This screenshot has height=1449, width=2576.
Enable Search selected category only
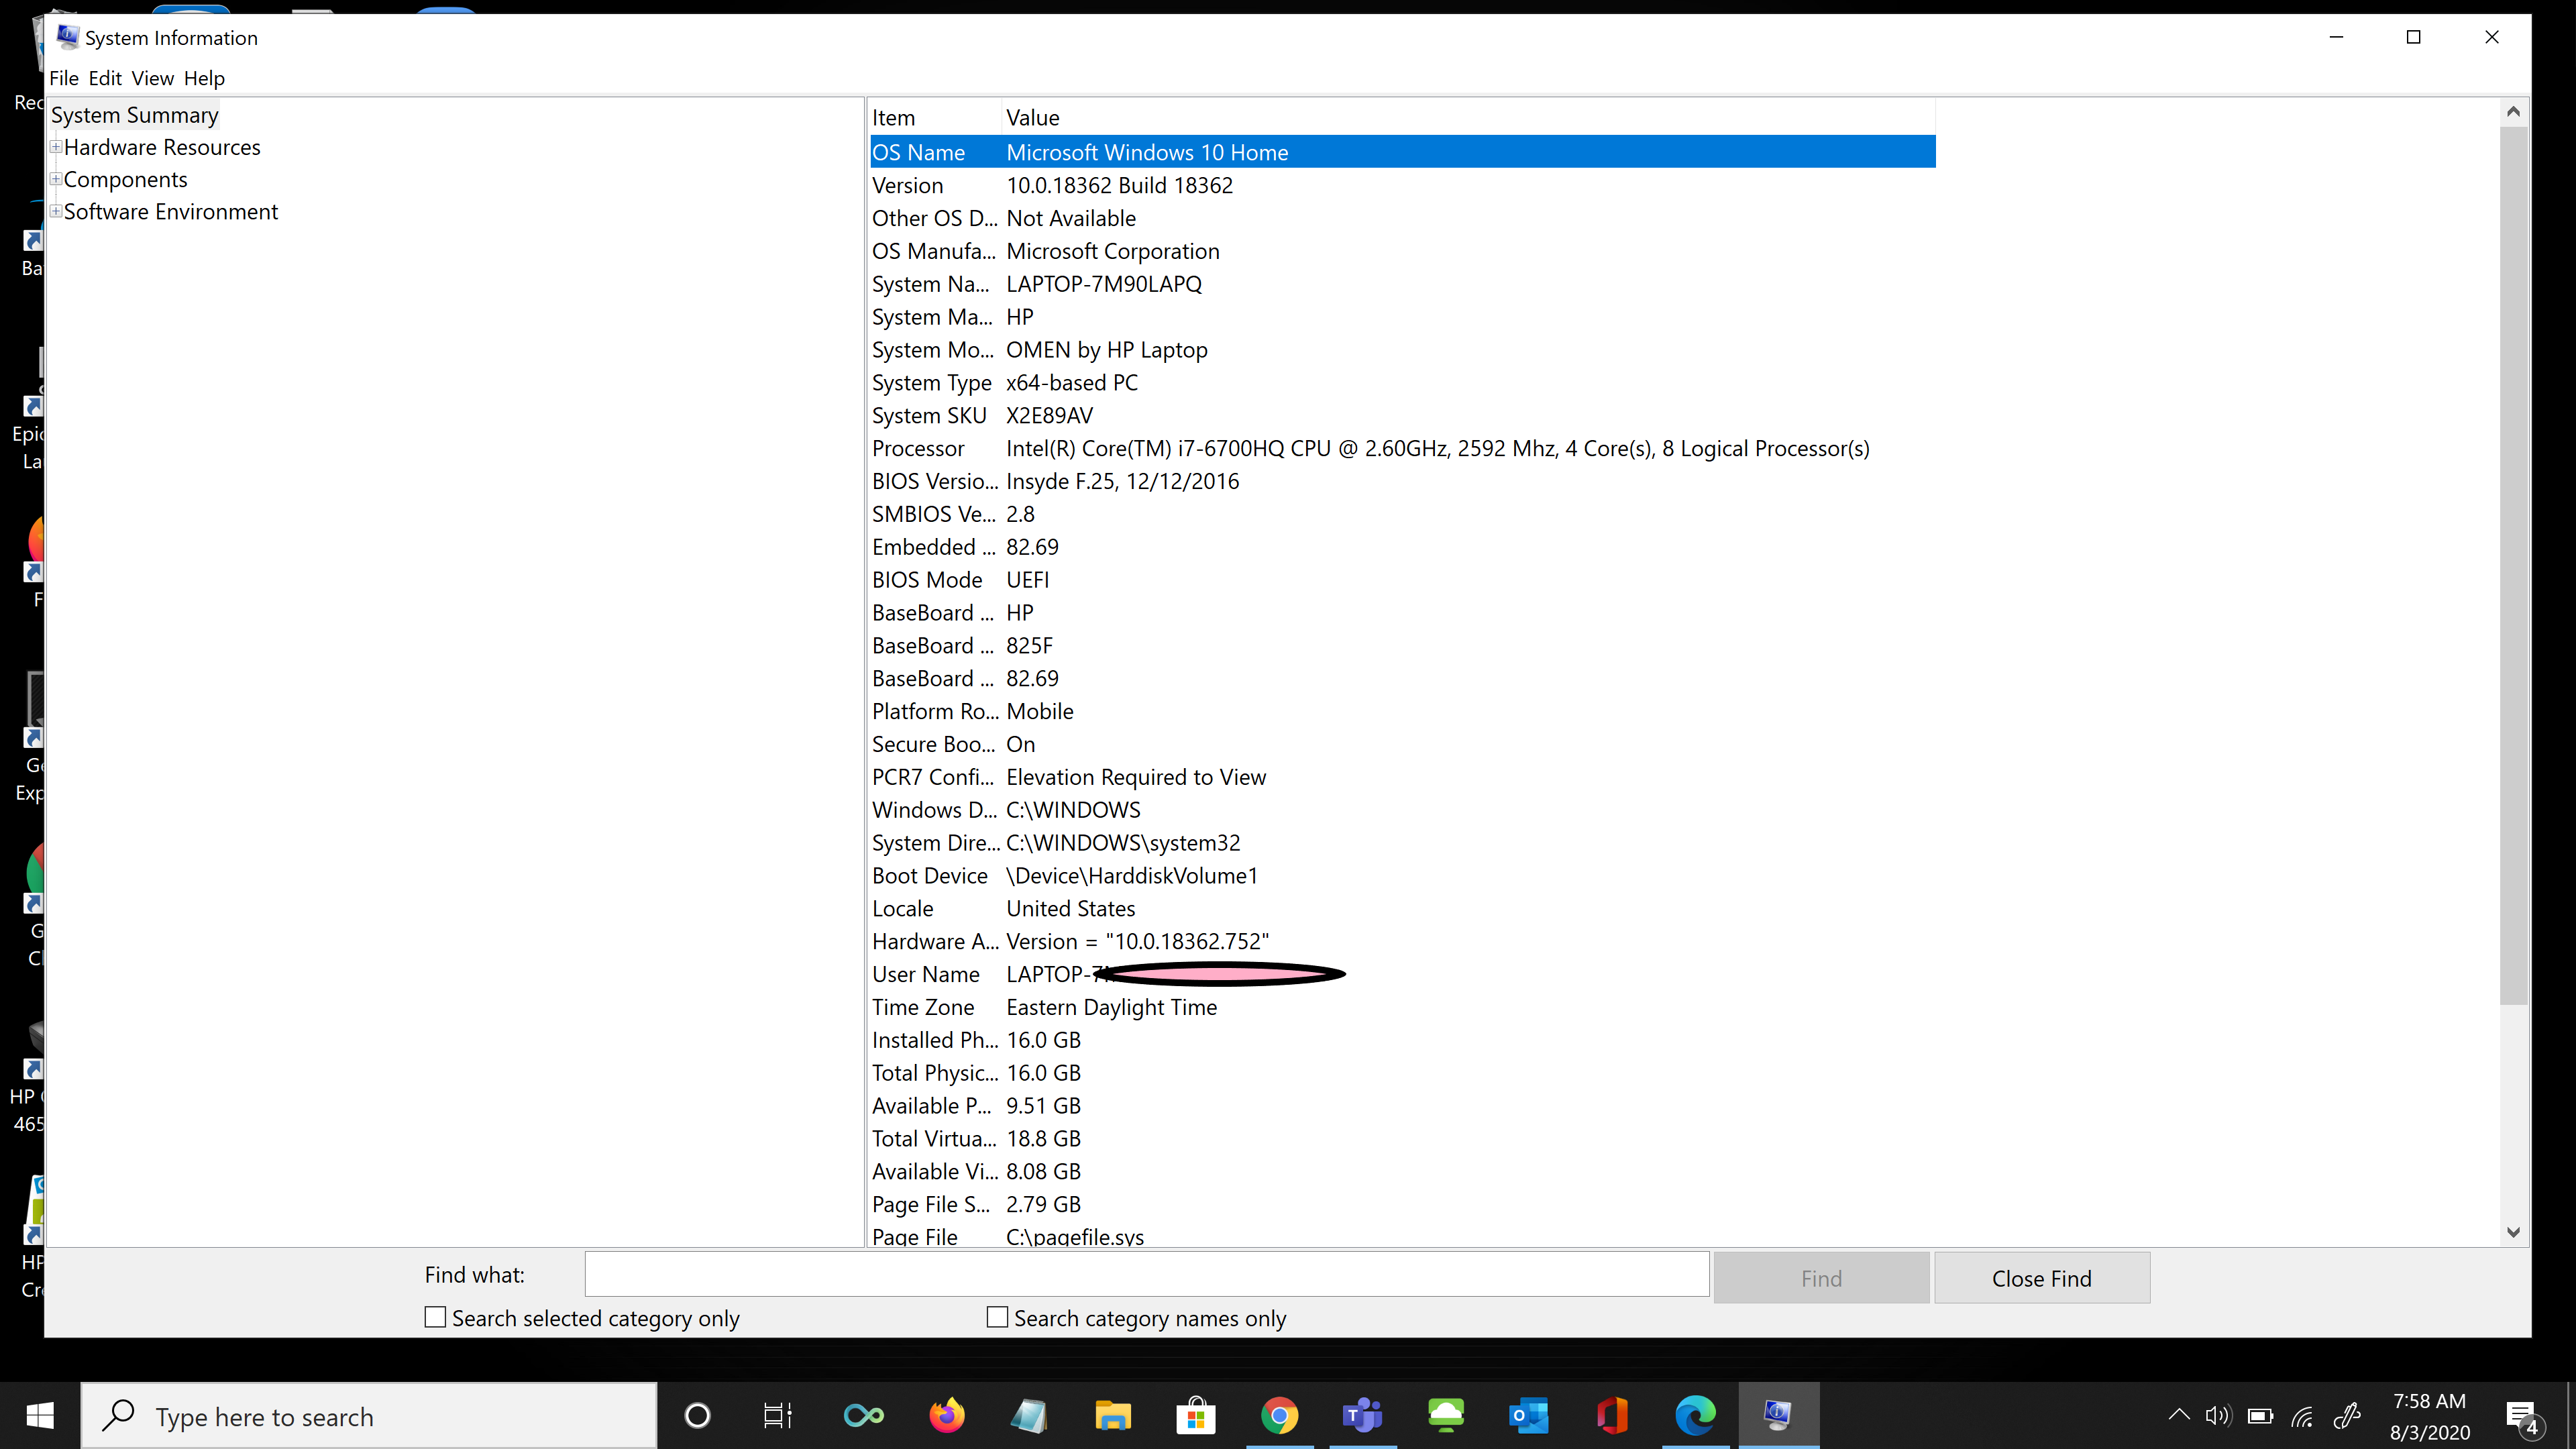[x=435, y=1317]
